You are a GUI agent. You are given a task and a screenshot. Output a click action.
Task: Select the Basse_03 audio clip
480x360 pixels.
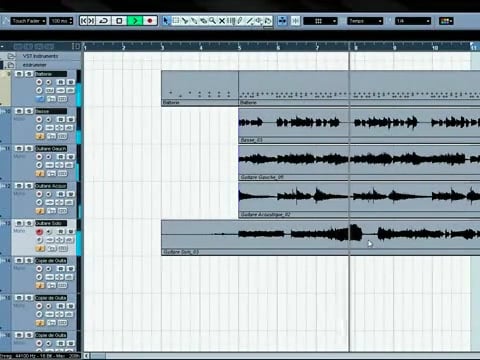359,126
